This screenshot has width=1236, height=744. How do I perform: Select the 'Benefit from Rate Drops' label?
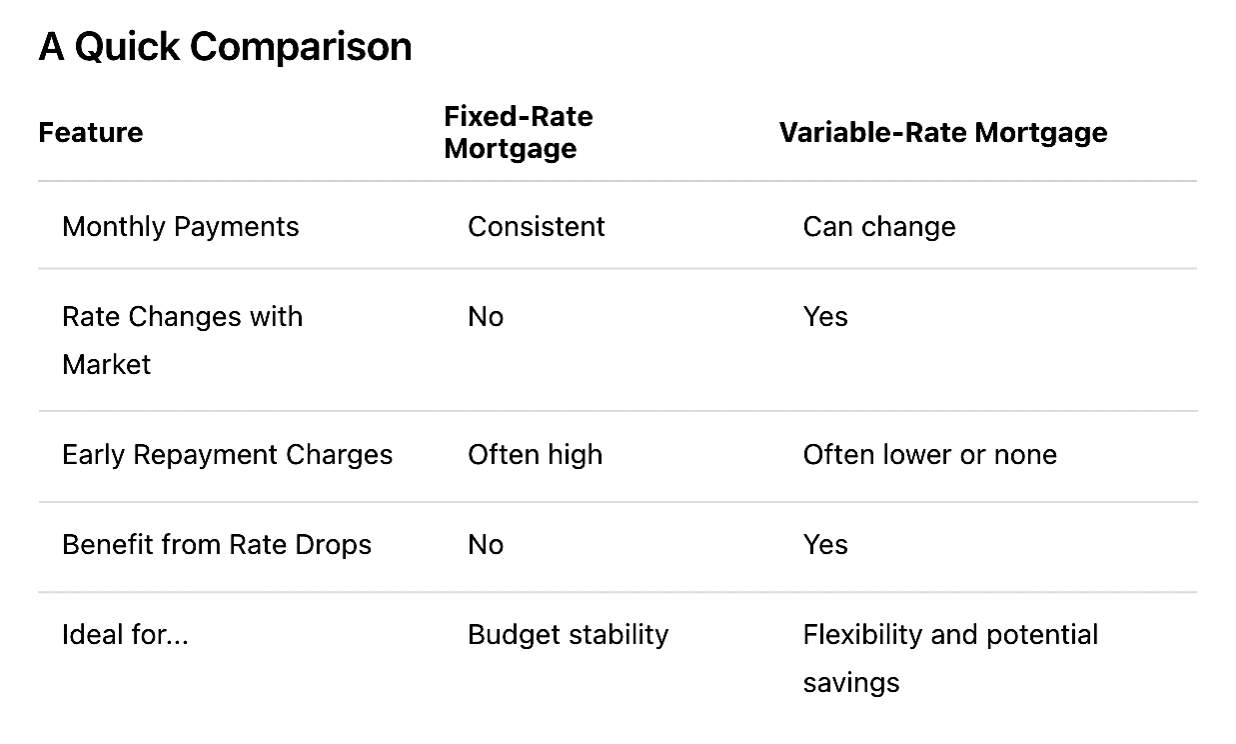click(217, 545)
